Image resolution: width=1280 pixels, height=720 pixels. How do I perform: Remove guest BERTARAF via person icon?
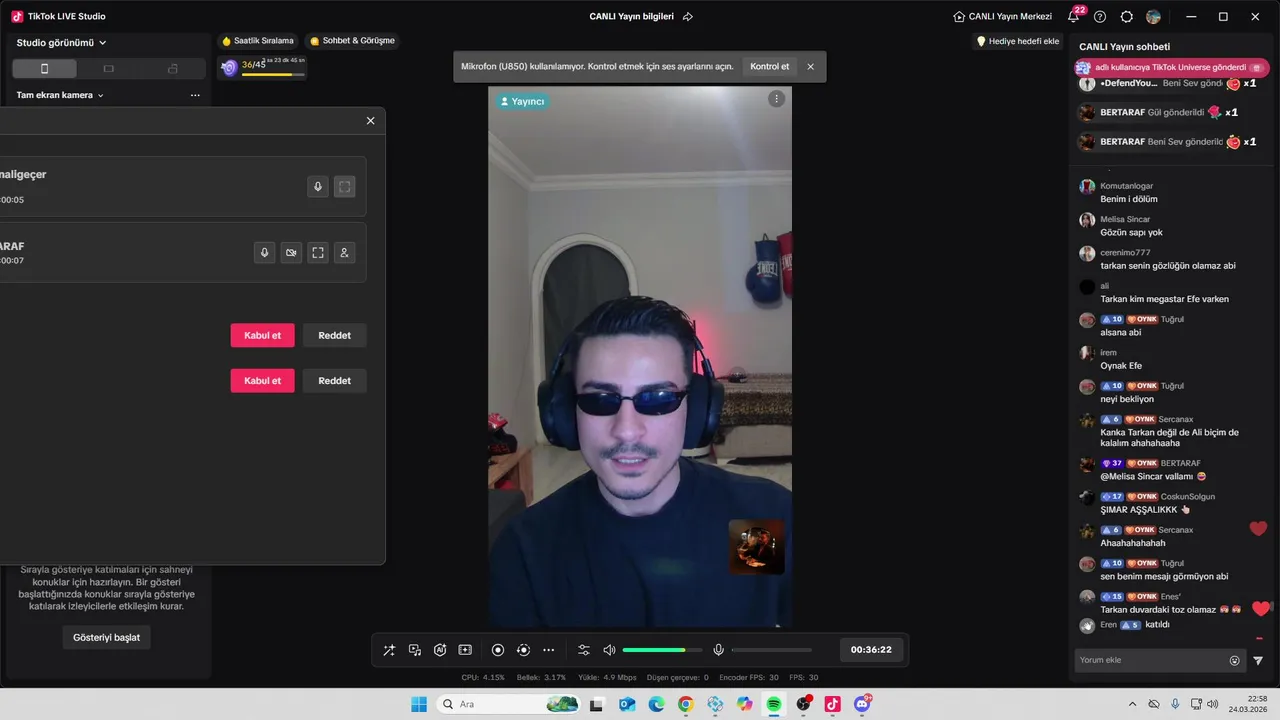pyautogui.click(x=345, y=253)
